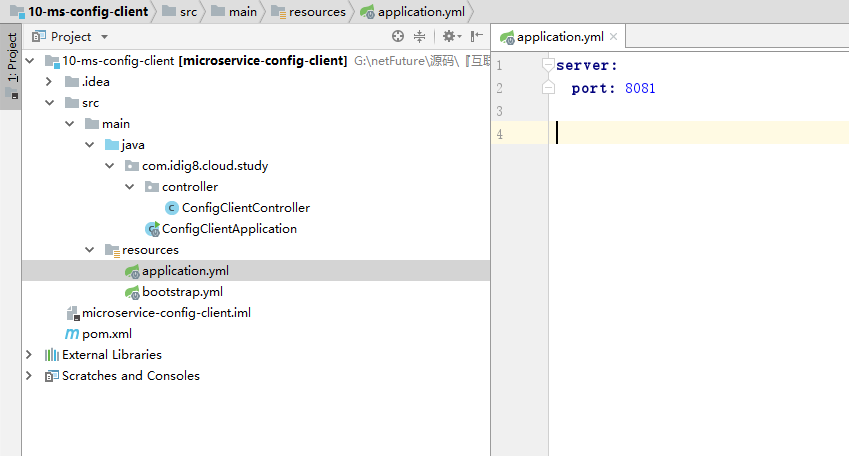Click the Project panel title icon
849x456 pixels.
38,36
